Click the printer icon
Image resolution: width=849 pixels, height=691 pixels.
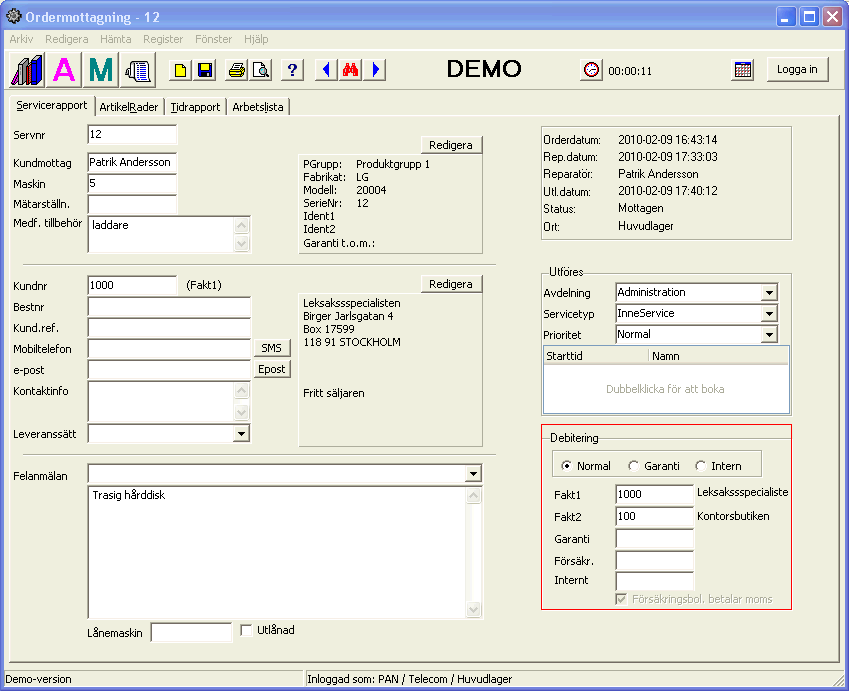[237, 70]
